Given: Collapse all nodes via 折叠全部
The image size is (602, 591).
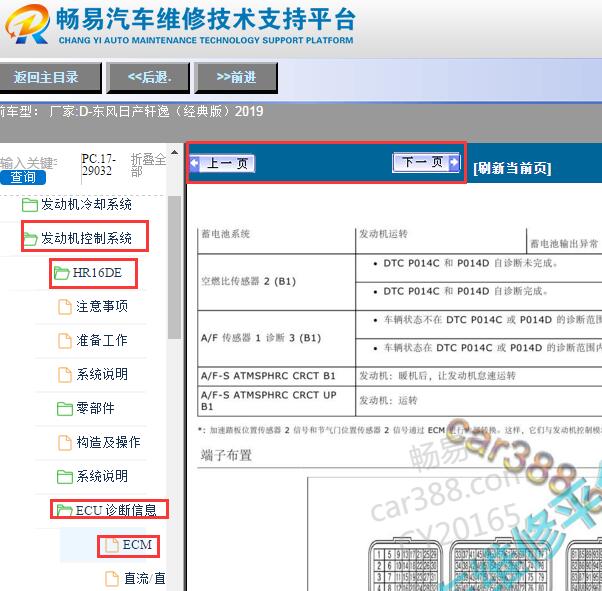Looking at the screenshot, I should [x=148, y=165].
